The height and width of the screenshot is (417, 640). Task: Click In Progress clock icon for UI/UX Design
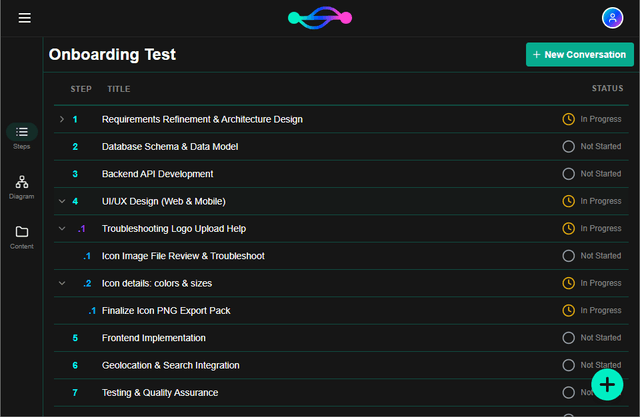[569, 201]
